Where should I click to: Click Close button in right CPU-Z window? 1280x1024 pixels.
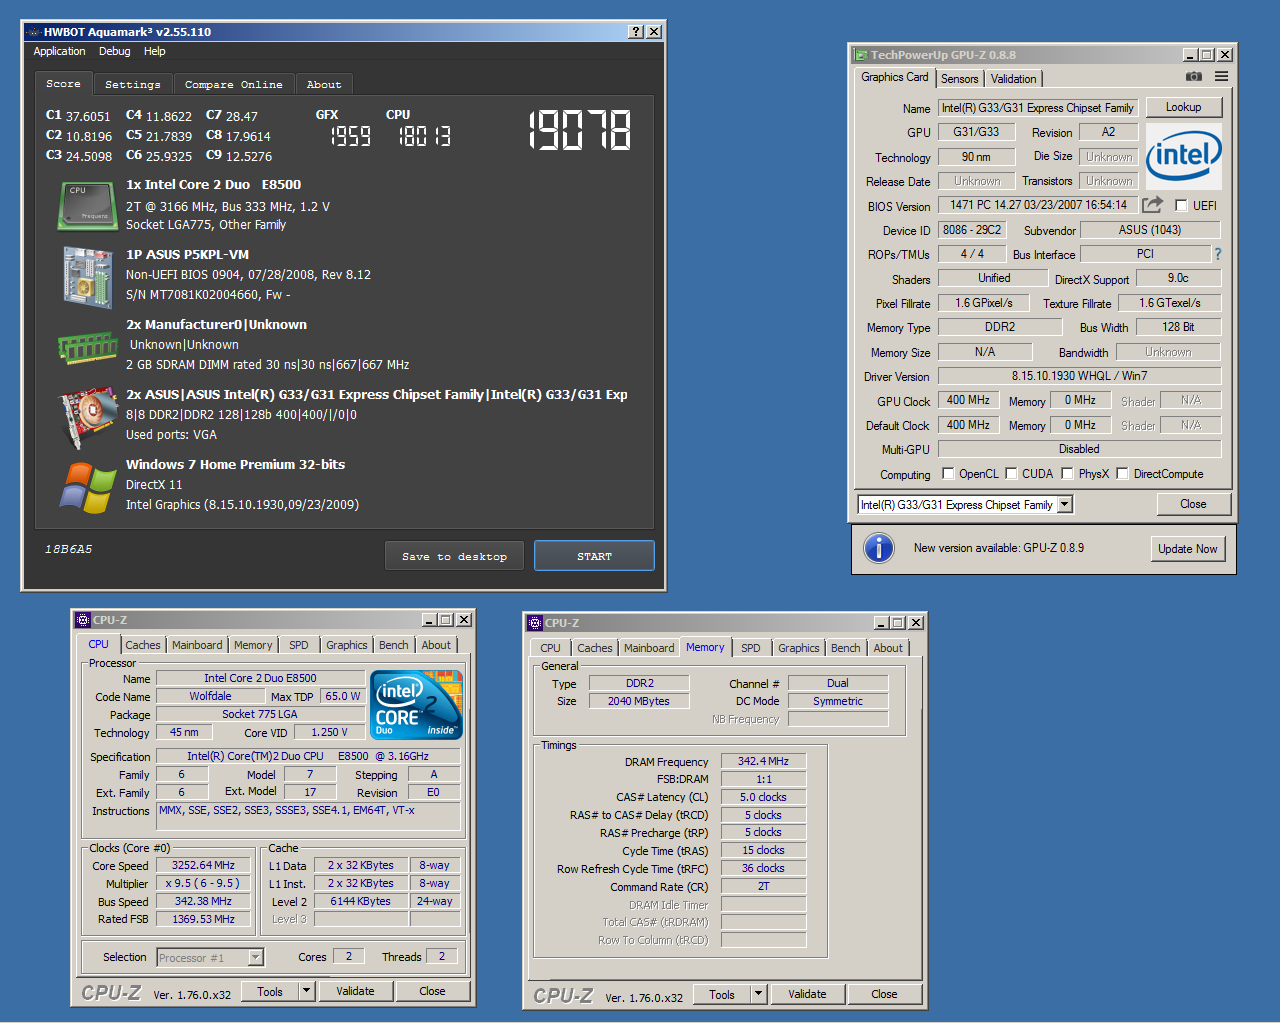[884, 995]
